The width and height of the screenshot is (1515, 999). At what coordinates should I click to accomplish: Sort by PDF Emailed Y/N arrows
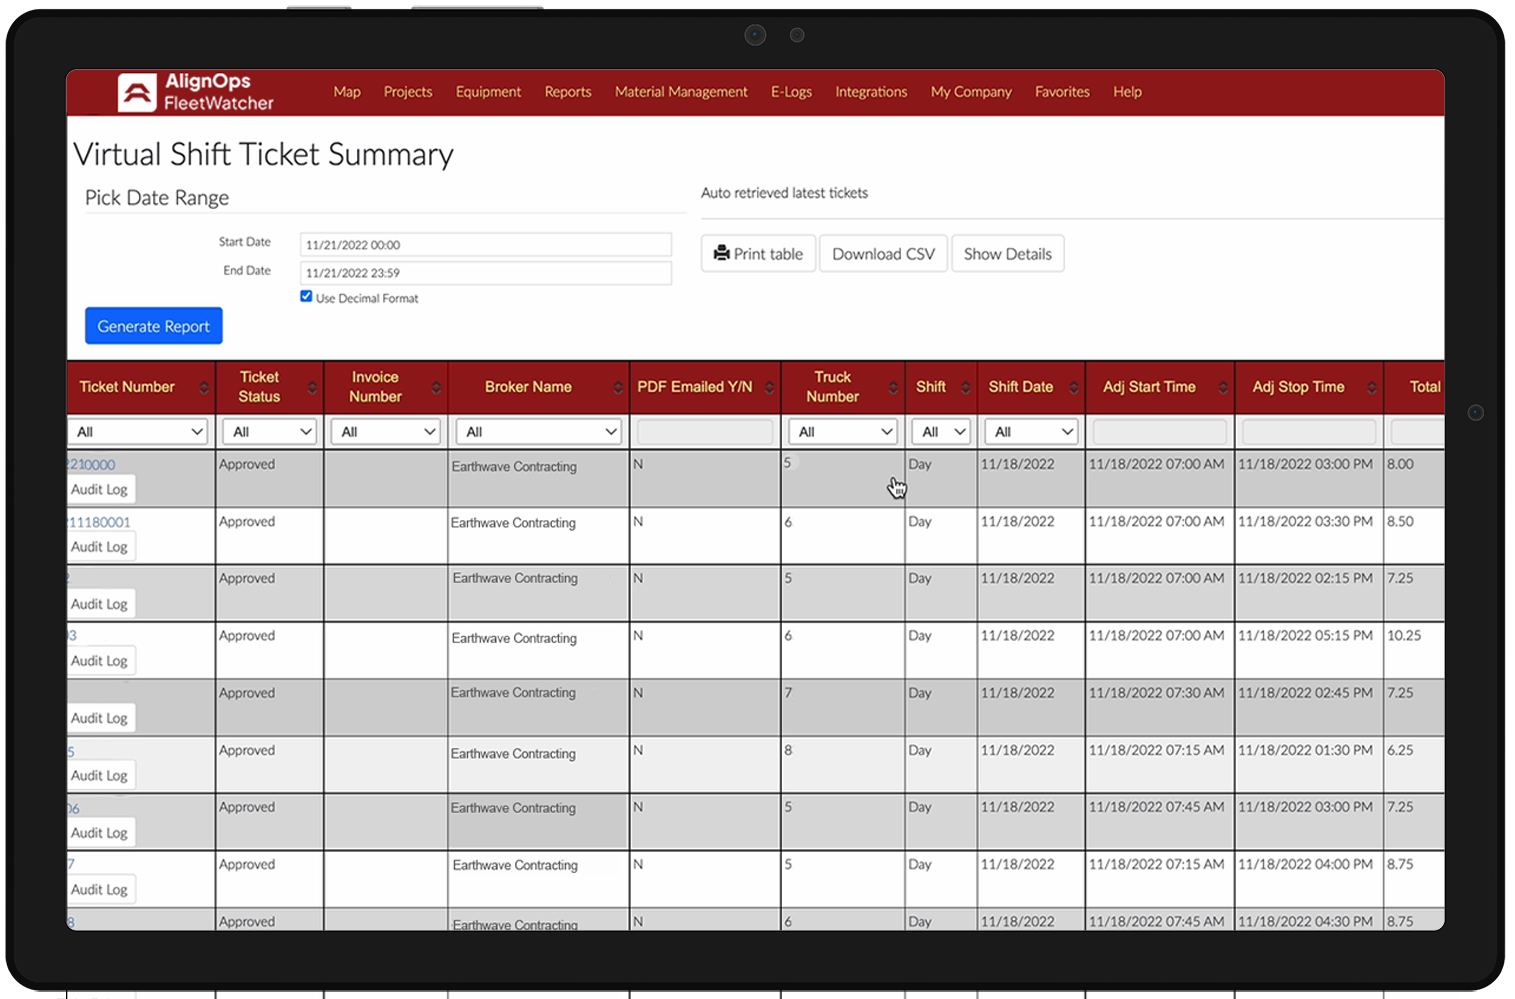click(x=769, y=388)
